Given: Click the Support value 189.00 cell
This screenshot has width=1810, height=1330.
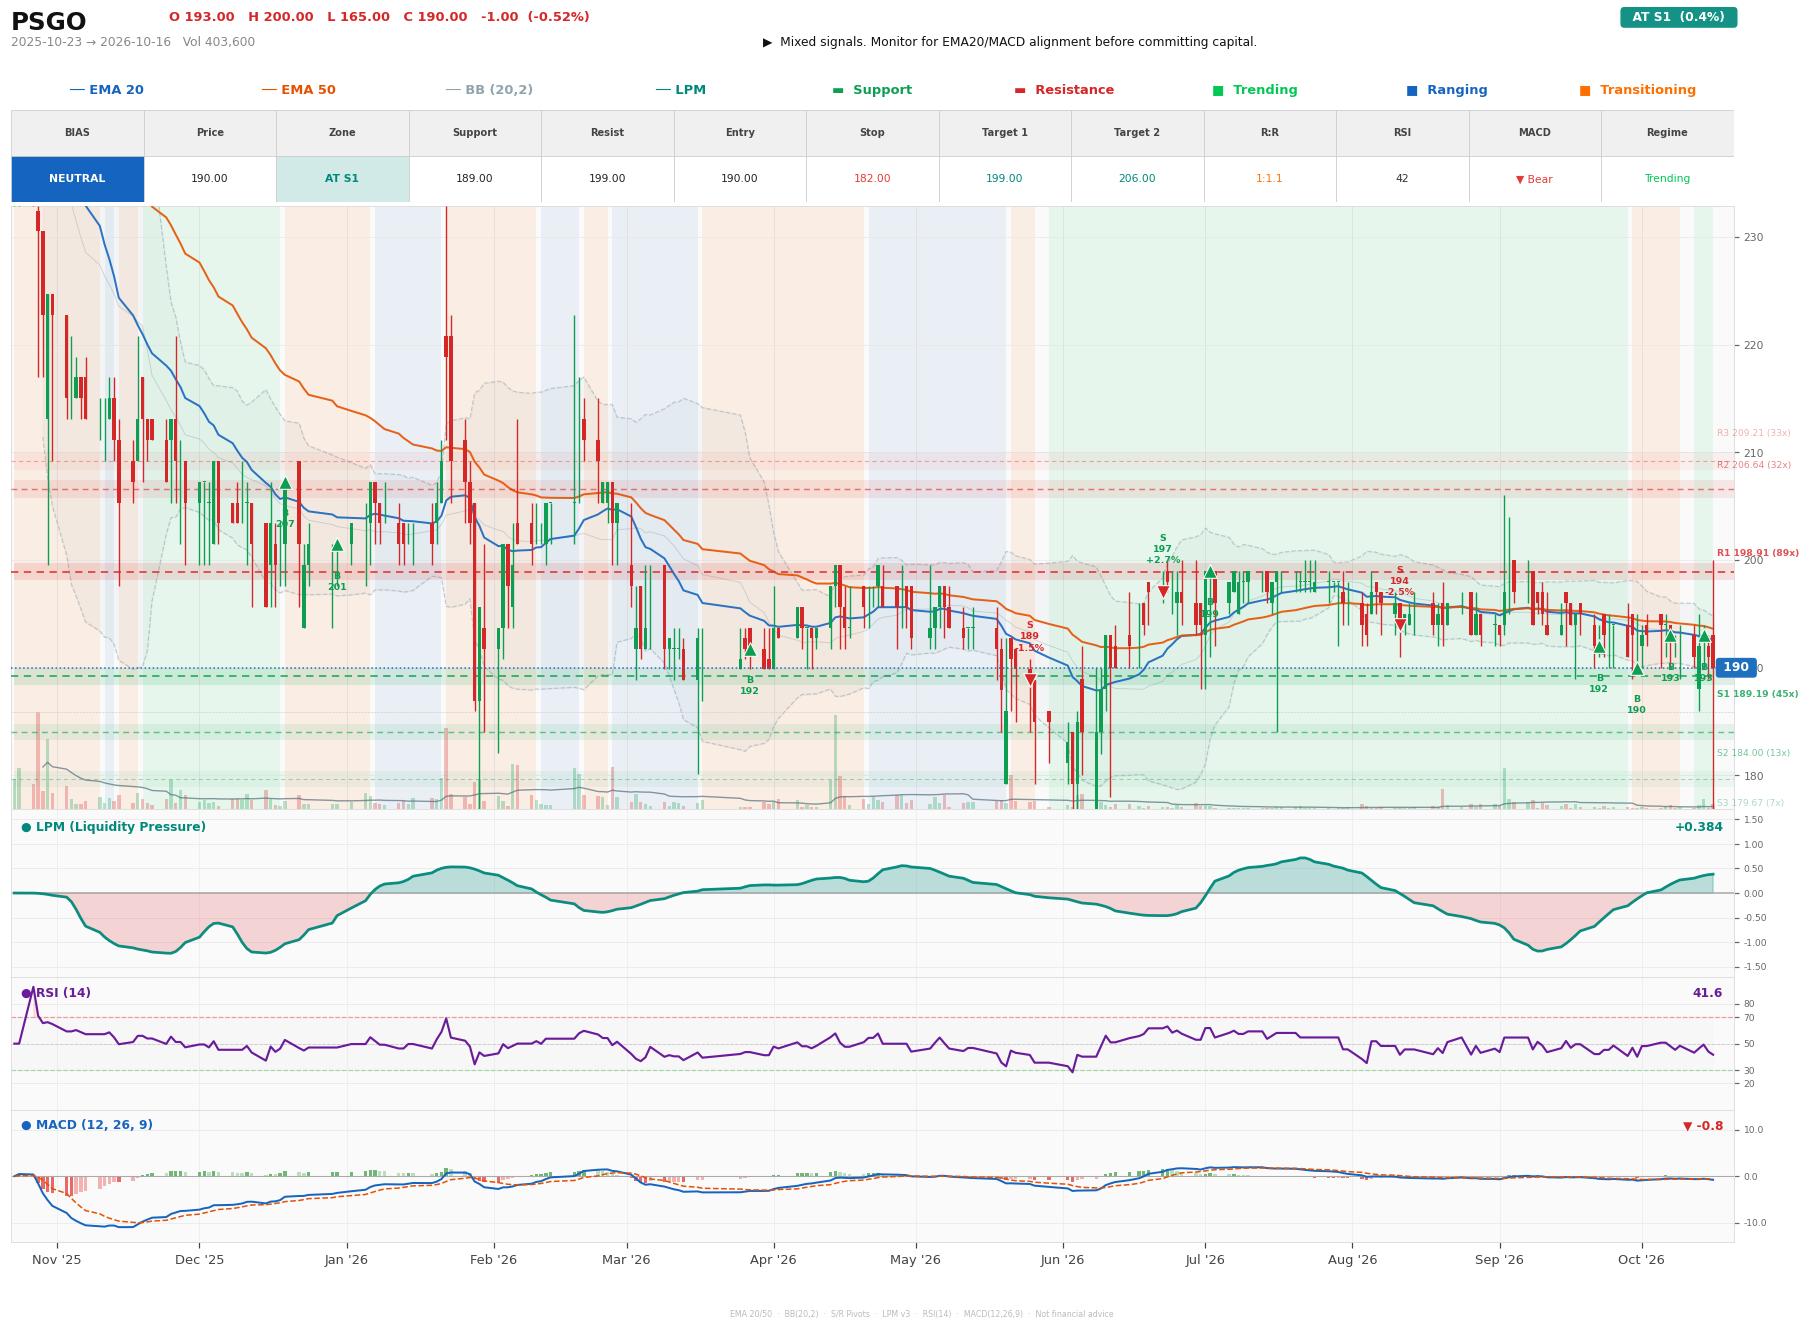Looking at the screenshot, I should pyautogui.click(x=474, y=179).
